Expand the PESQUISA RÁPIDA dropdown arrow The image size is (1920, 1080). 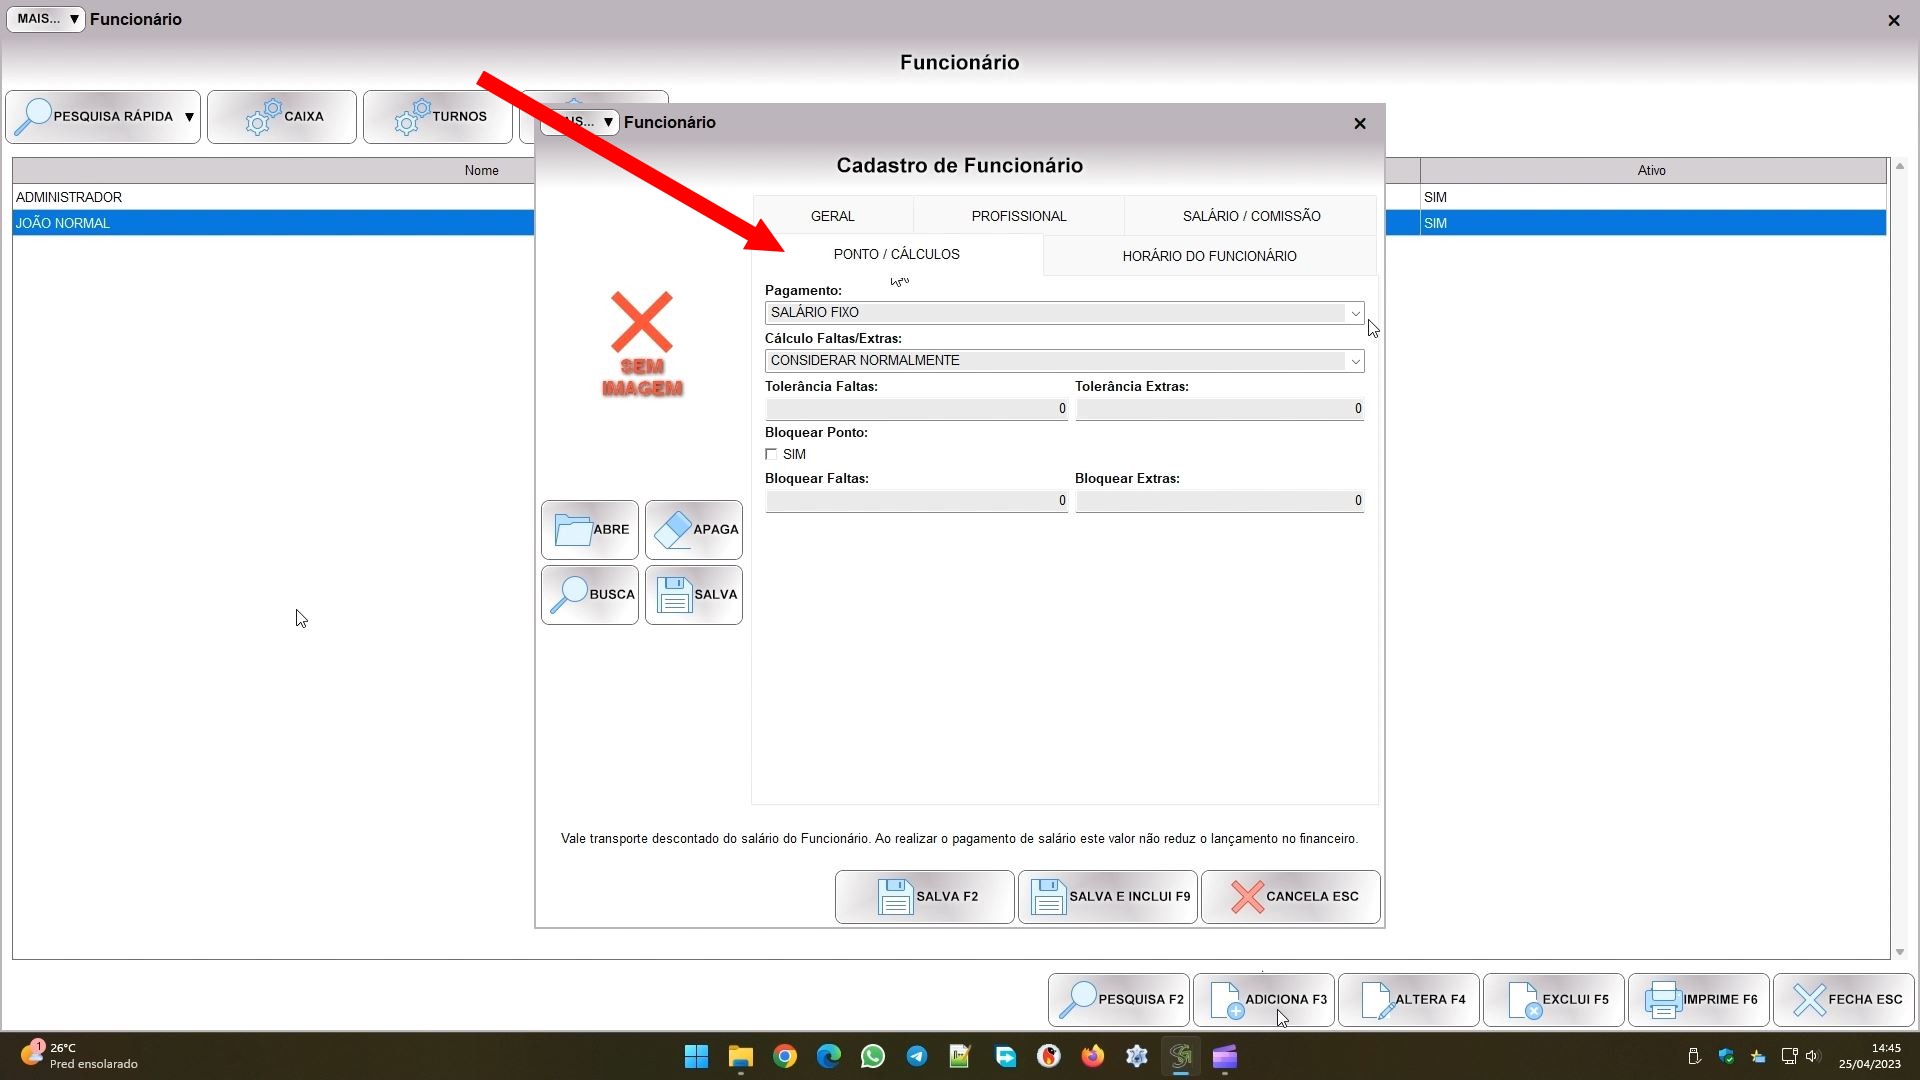(x=189, y=117)
